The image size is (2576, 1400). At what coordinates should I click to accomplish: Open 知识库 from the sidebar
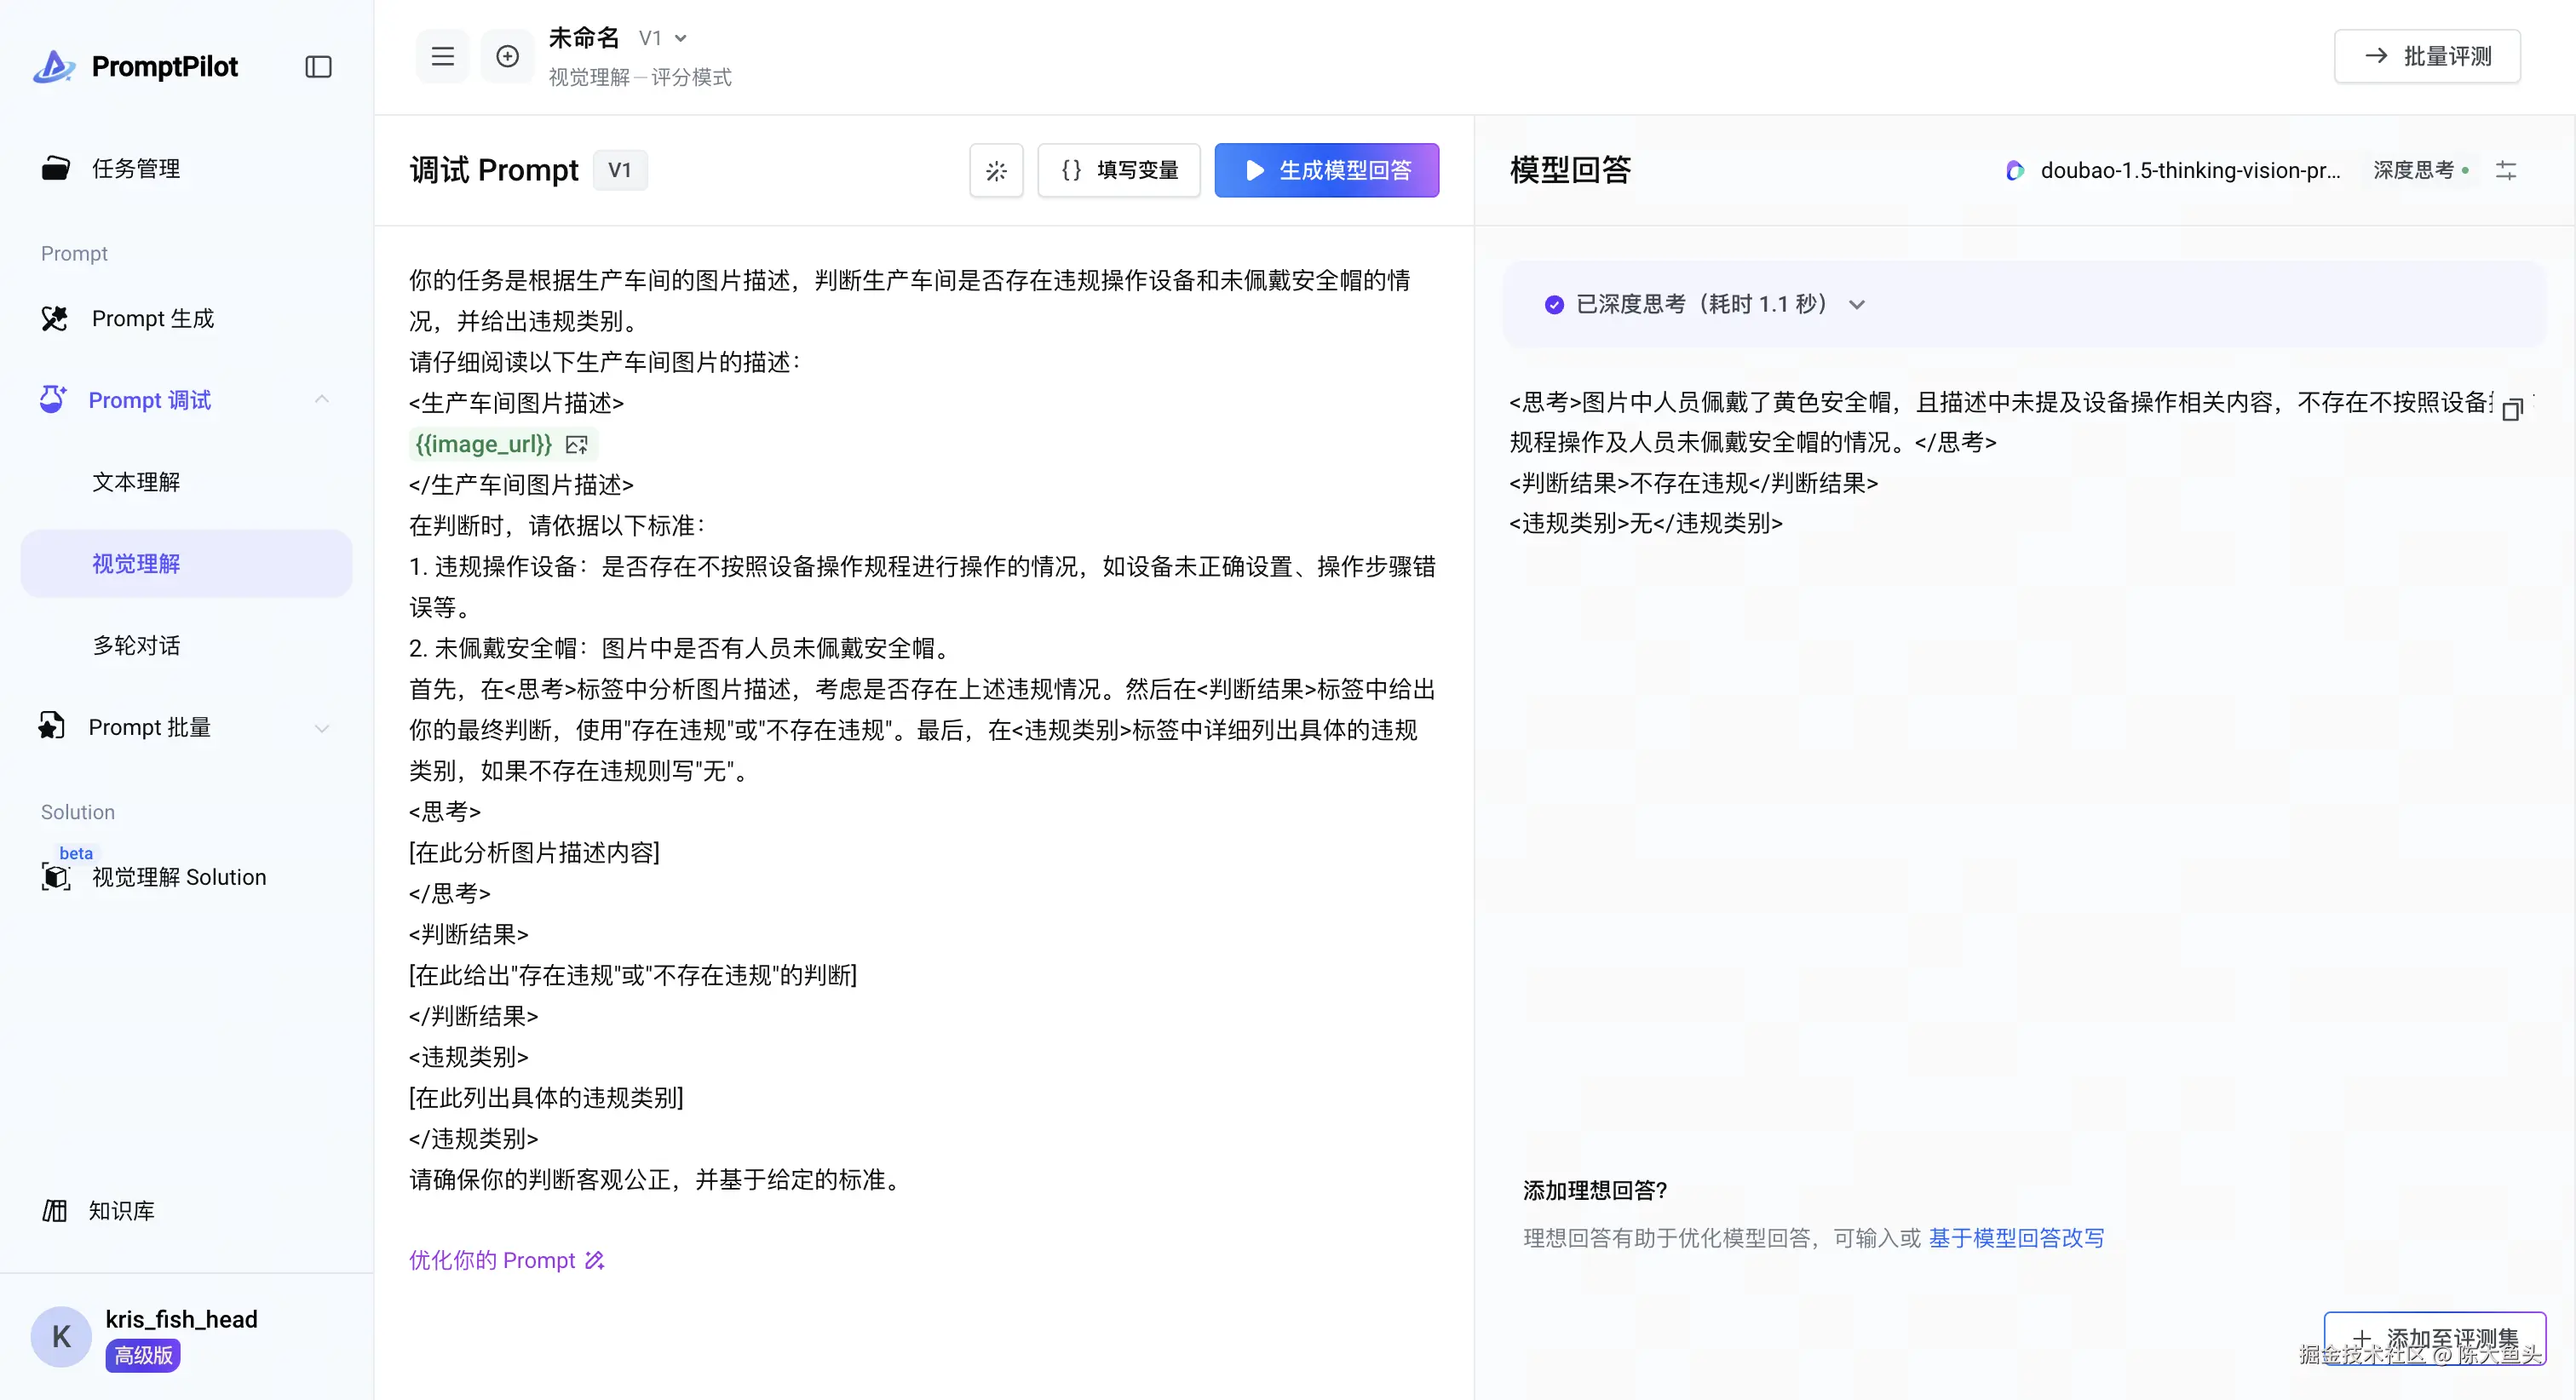coord(120,1210)
